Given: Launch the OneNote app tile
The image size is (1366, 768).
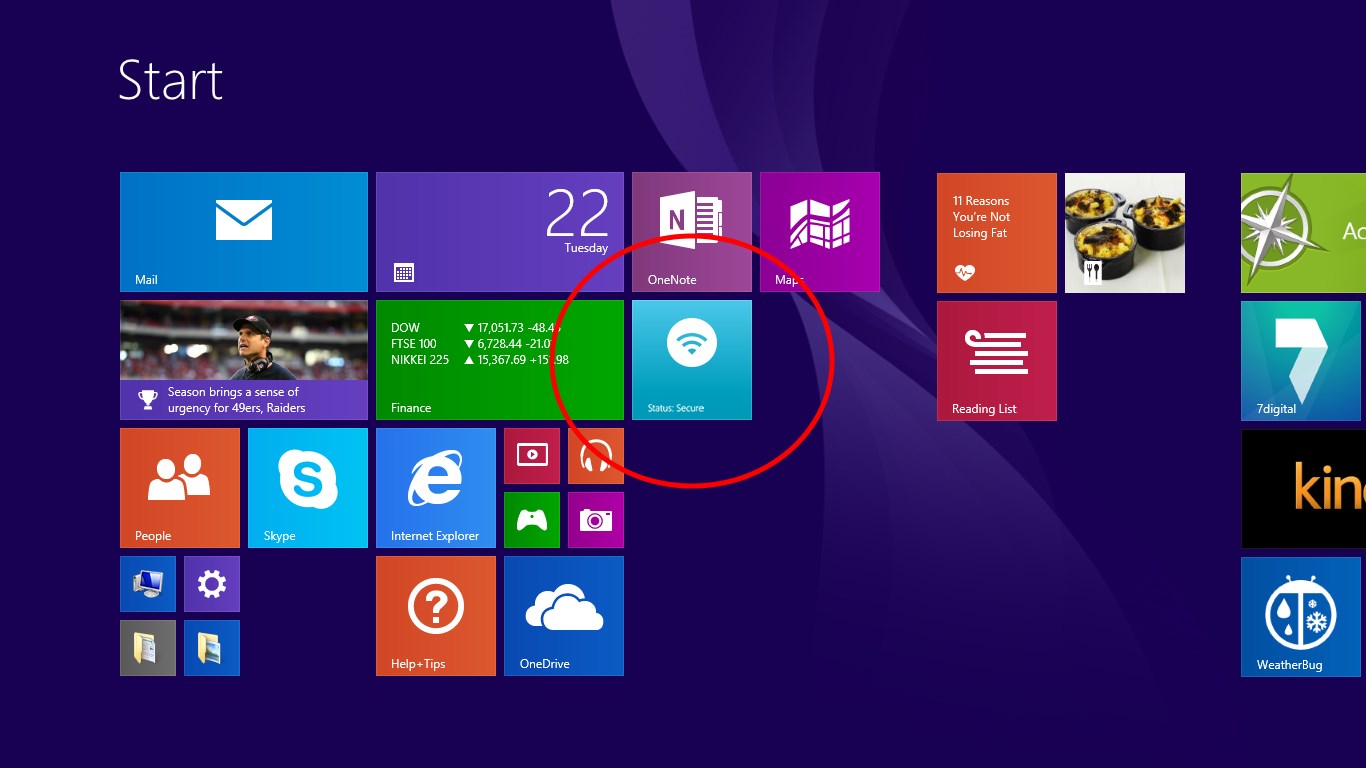Looking at the screenshot, I should coord(692,231).
